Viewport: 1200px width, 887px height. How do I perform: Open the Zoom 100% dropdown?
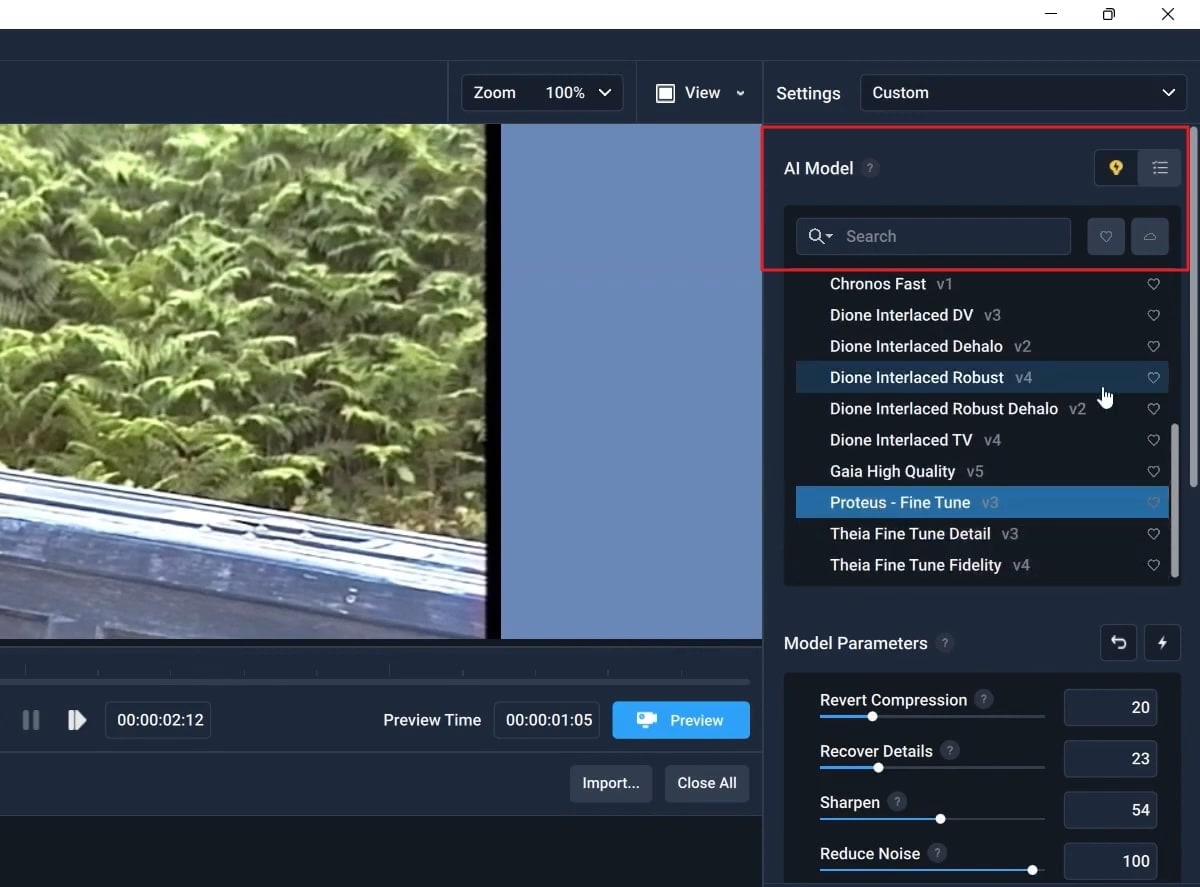542,93
